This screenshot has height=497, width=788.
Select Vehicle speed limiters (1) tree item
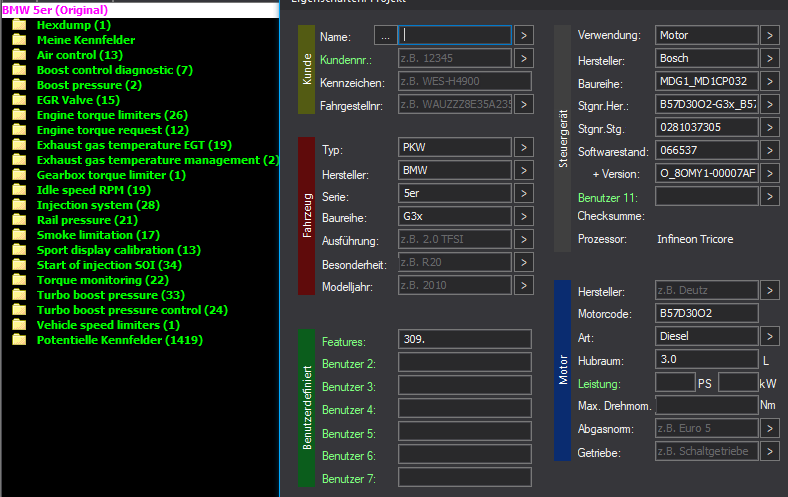pos(108,325)
